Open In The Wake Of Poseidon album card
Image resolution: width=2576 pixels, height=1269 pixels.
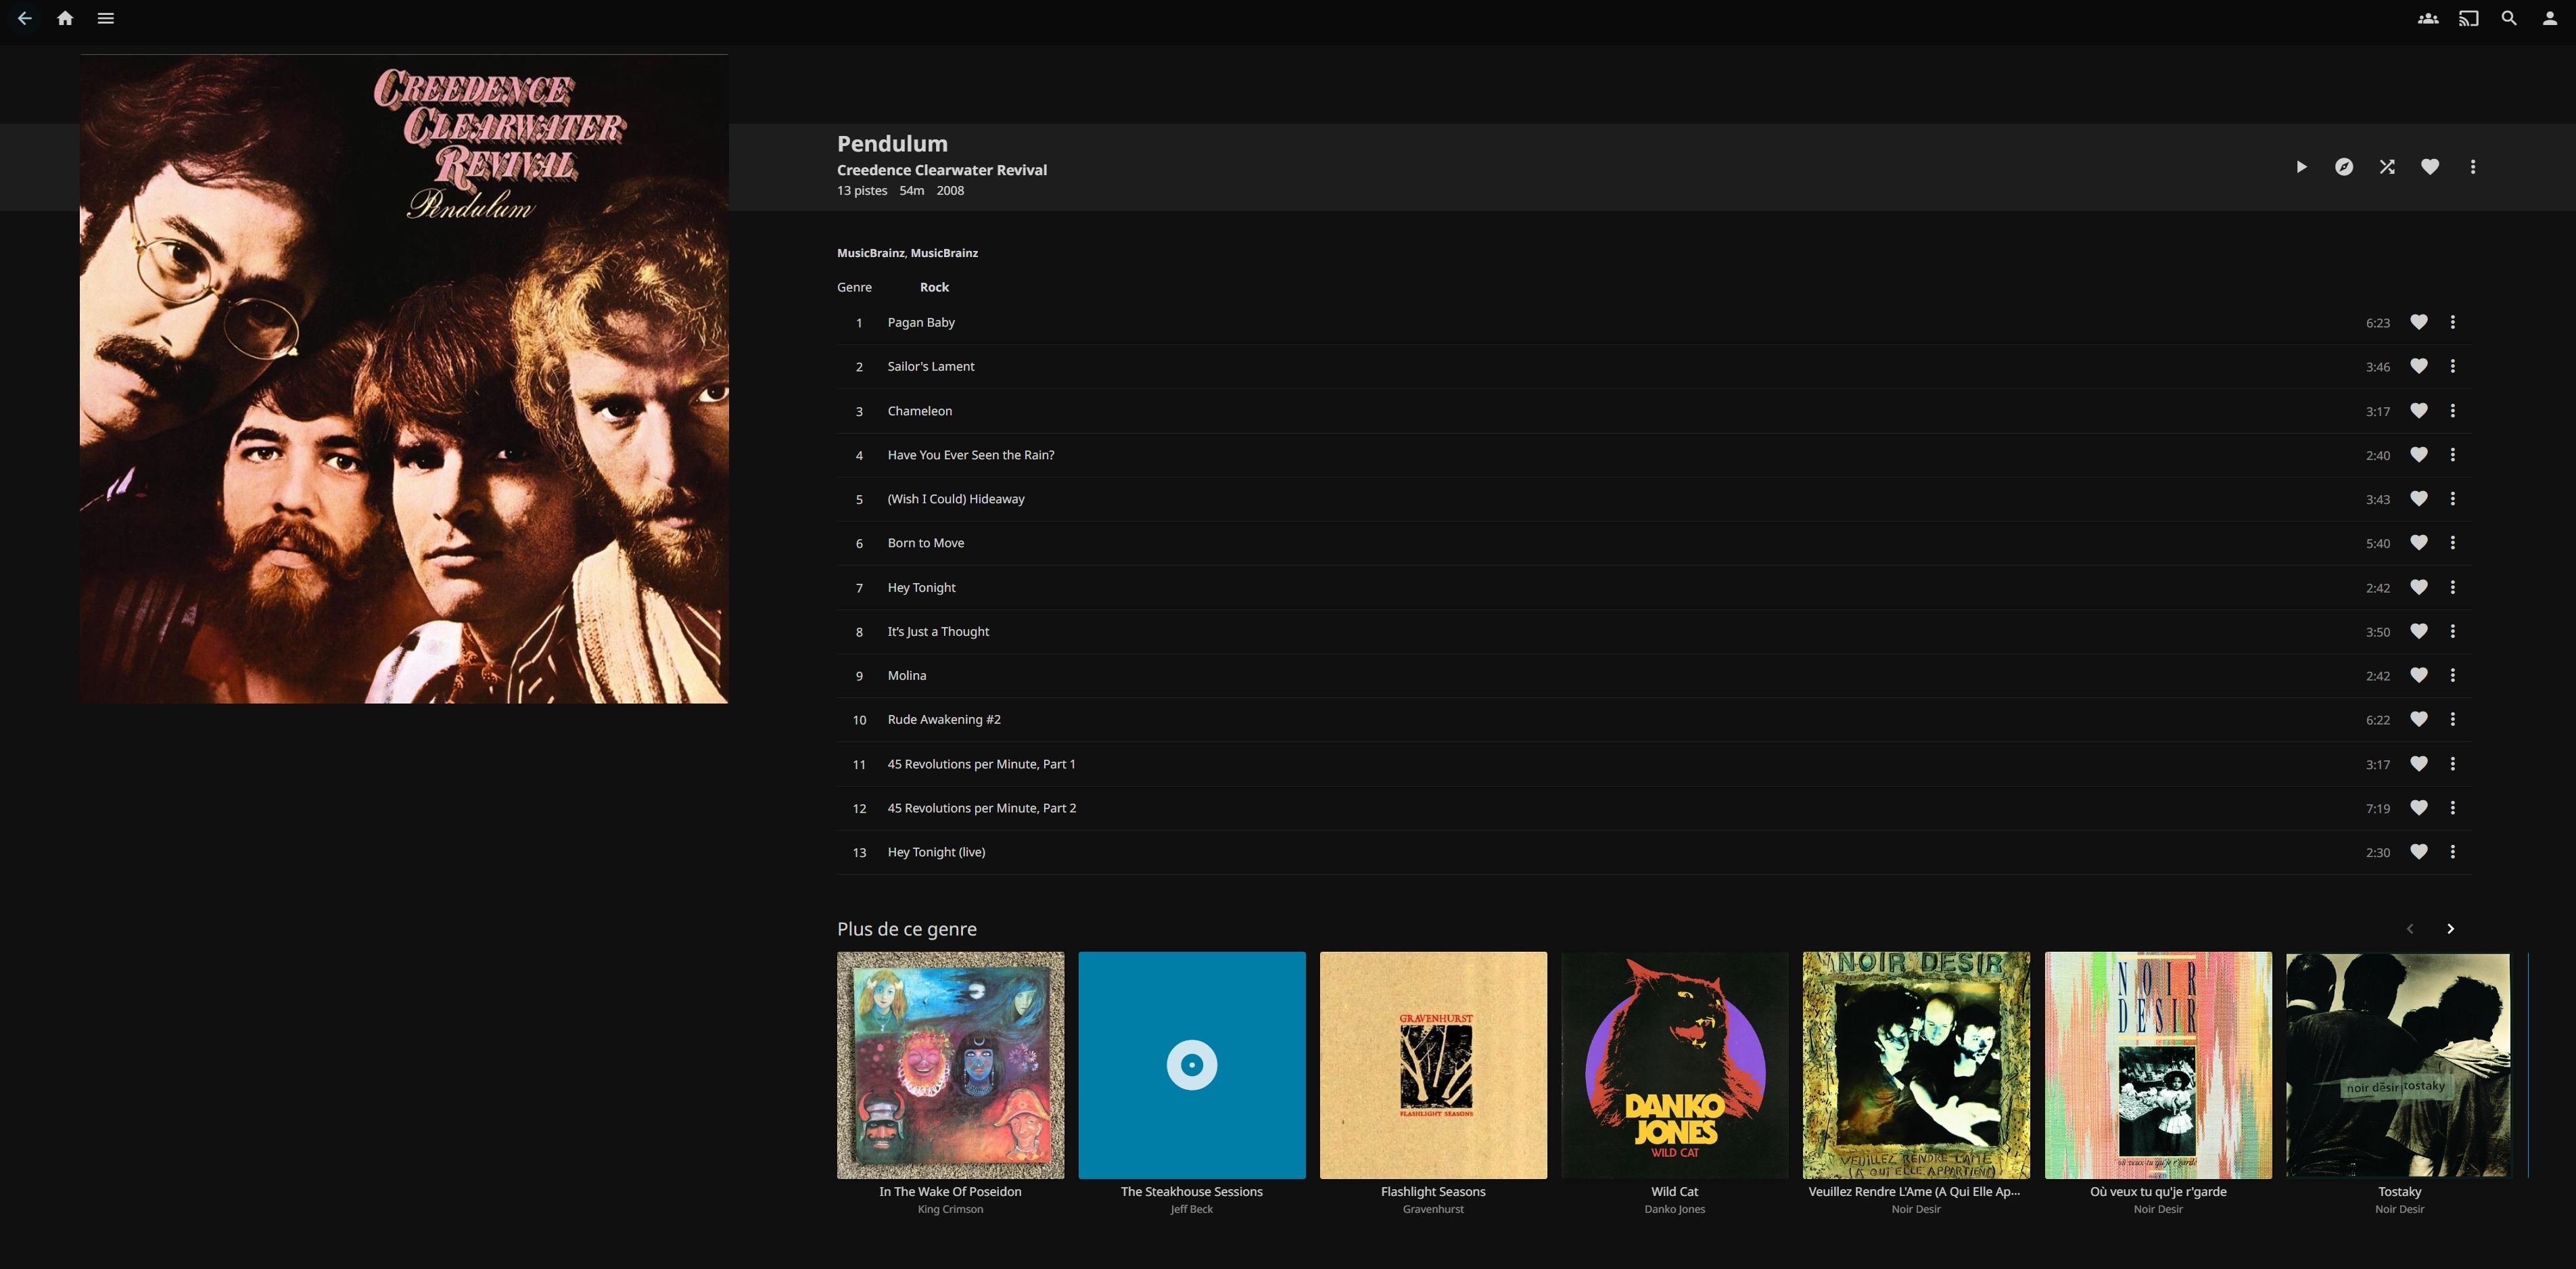coord(950,1065)
